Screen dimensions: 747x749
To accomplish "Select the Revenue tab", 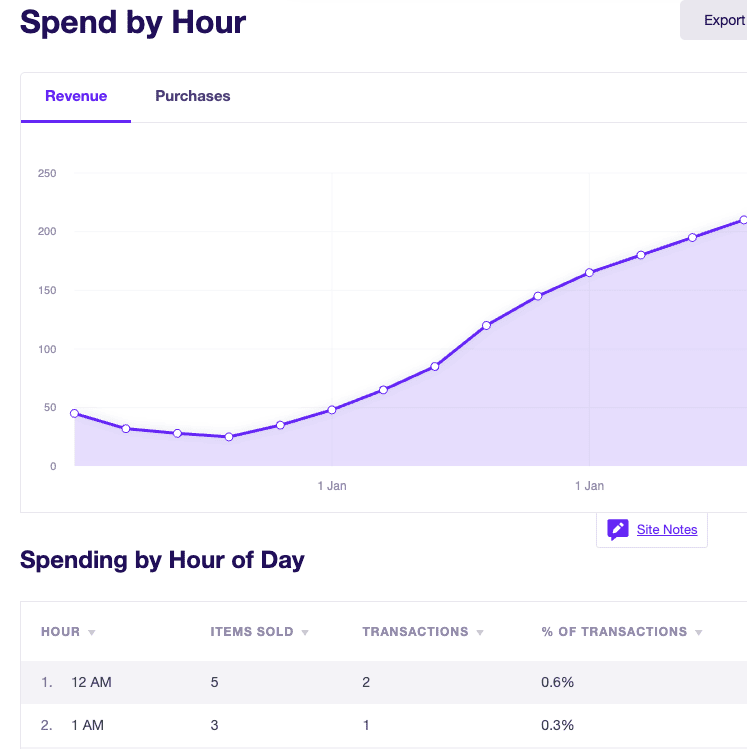I will [76, 96].
